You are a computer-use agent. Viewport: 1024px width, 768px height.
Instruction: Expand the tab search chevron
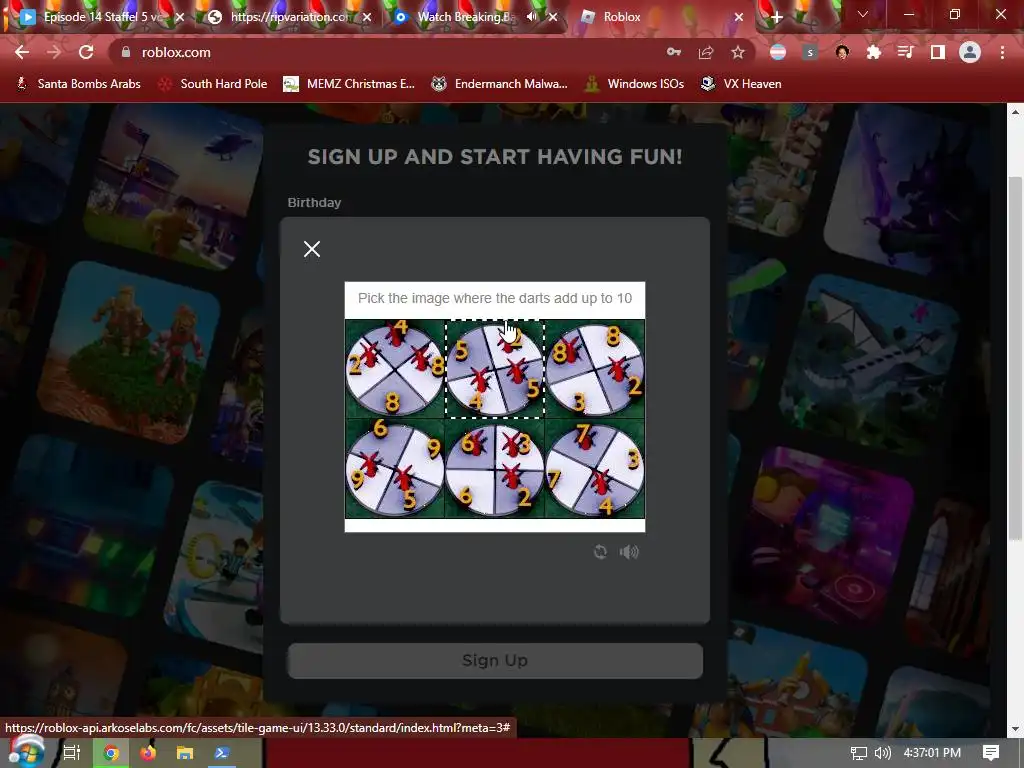(863, 14)
